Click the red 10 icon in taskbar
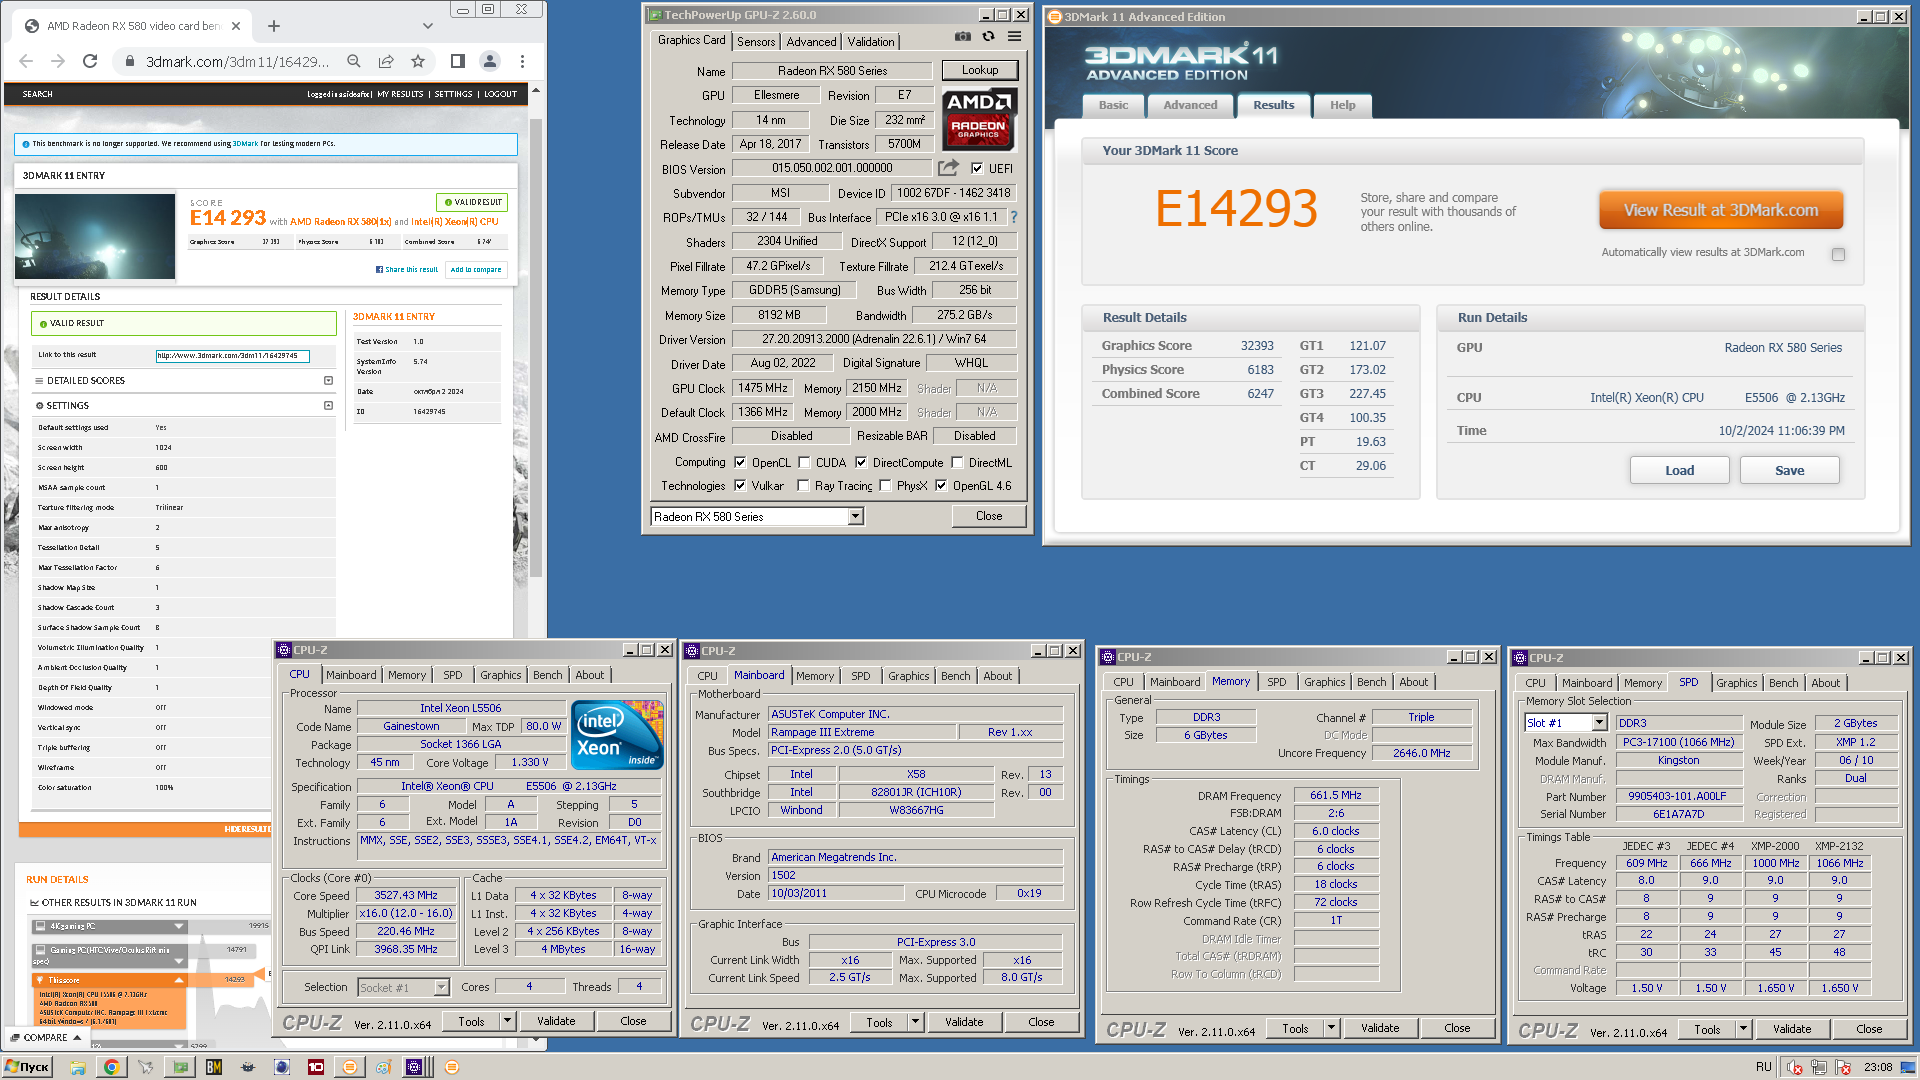 click(316, 1067)
